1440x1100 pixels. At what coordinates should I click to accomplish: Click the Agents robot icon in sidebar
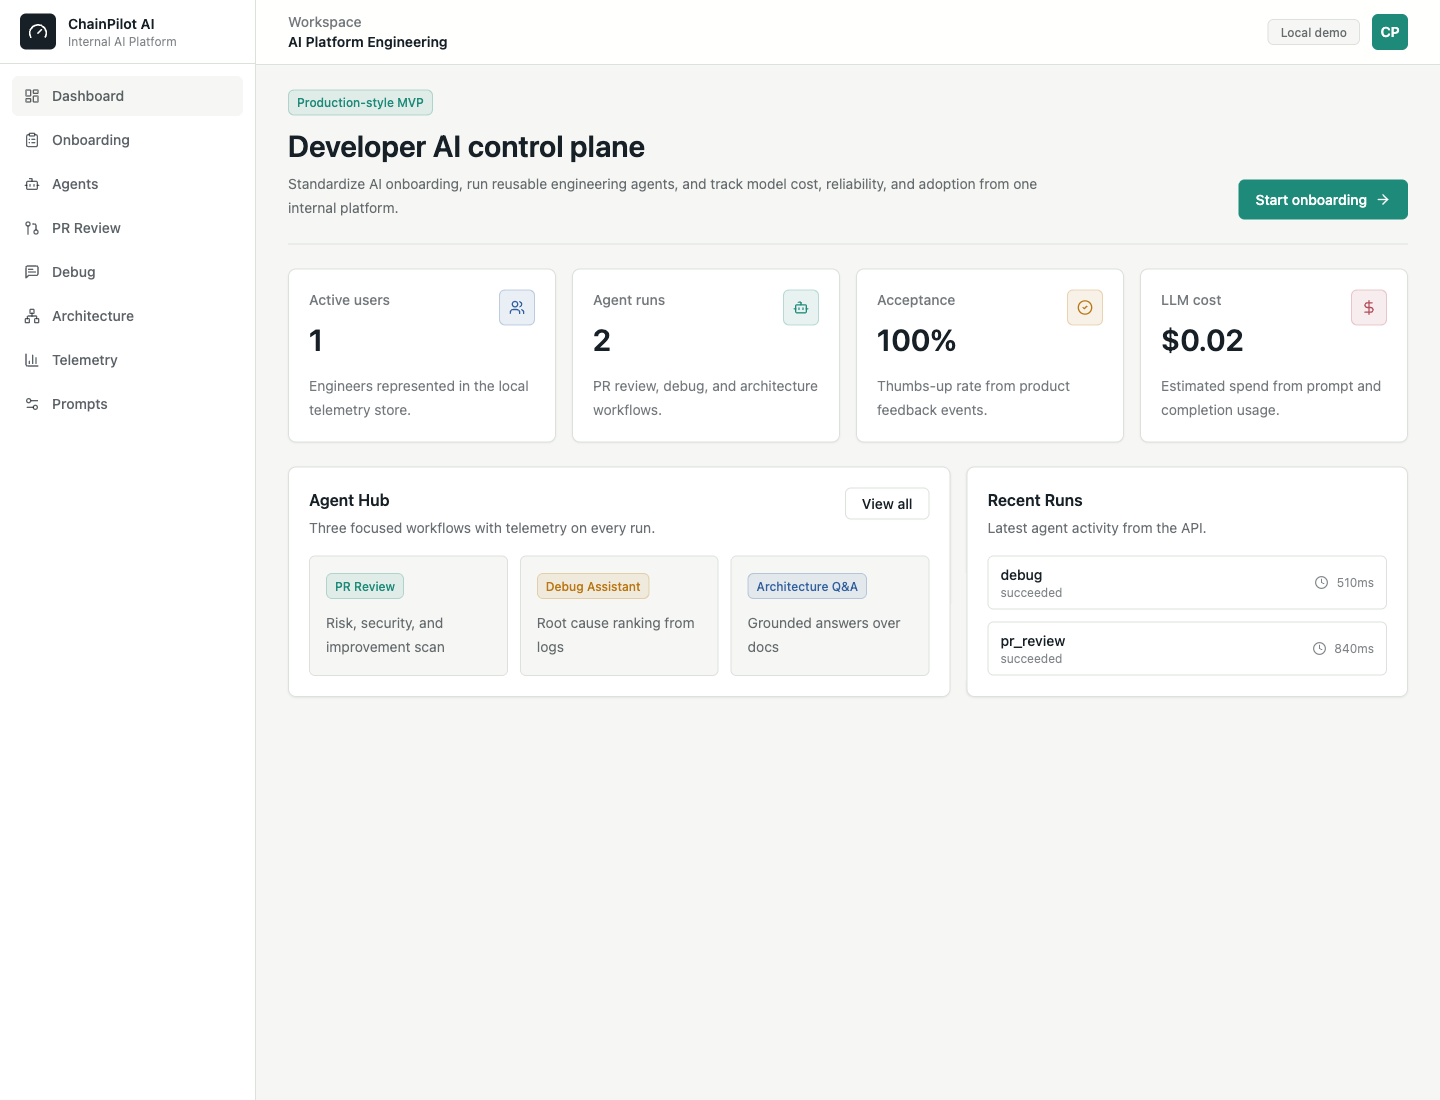[x=32, y=184]
